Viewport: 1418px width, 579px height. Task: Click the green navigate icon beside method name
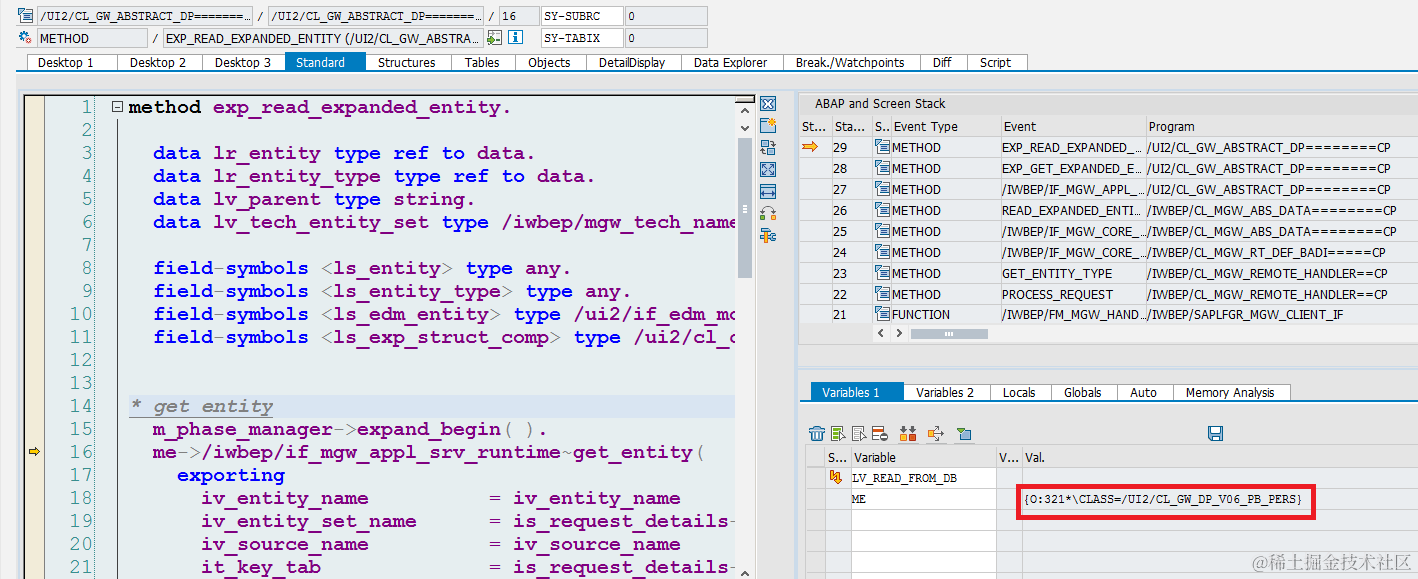coord(494,38)
